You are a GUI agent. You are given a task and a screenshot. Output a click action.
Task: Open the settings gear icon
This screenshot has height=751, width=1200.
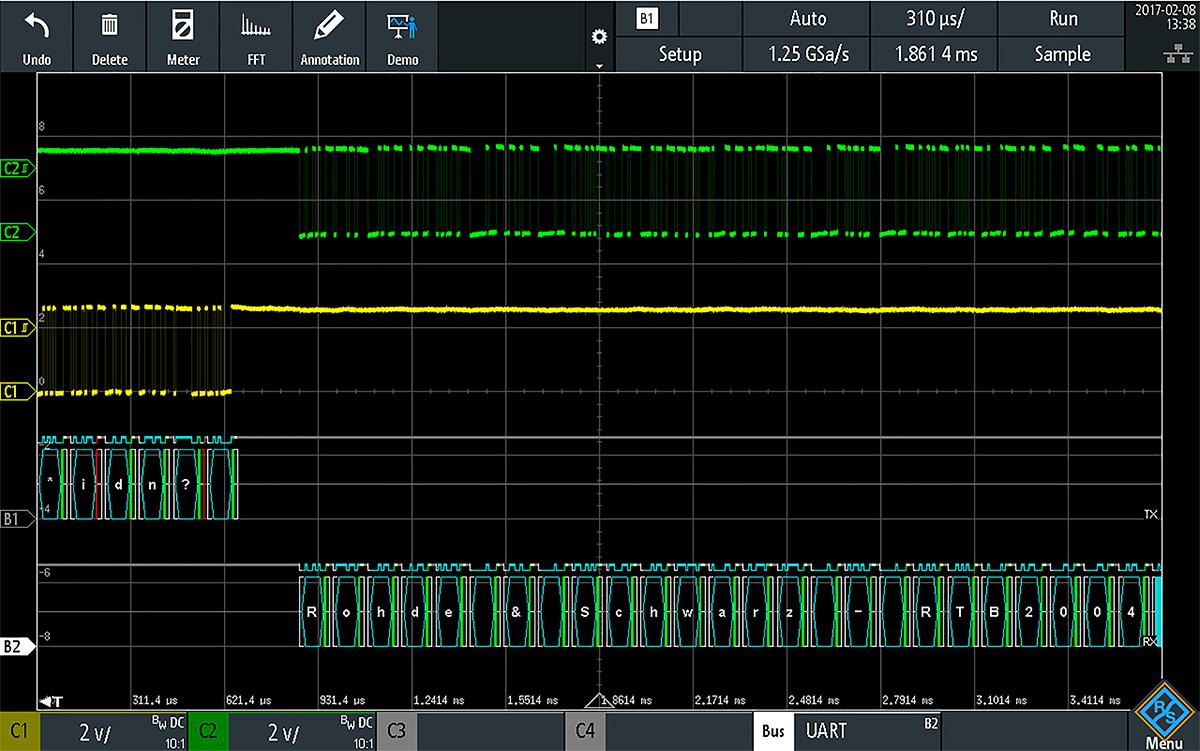[598, 36]
